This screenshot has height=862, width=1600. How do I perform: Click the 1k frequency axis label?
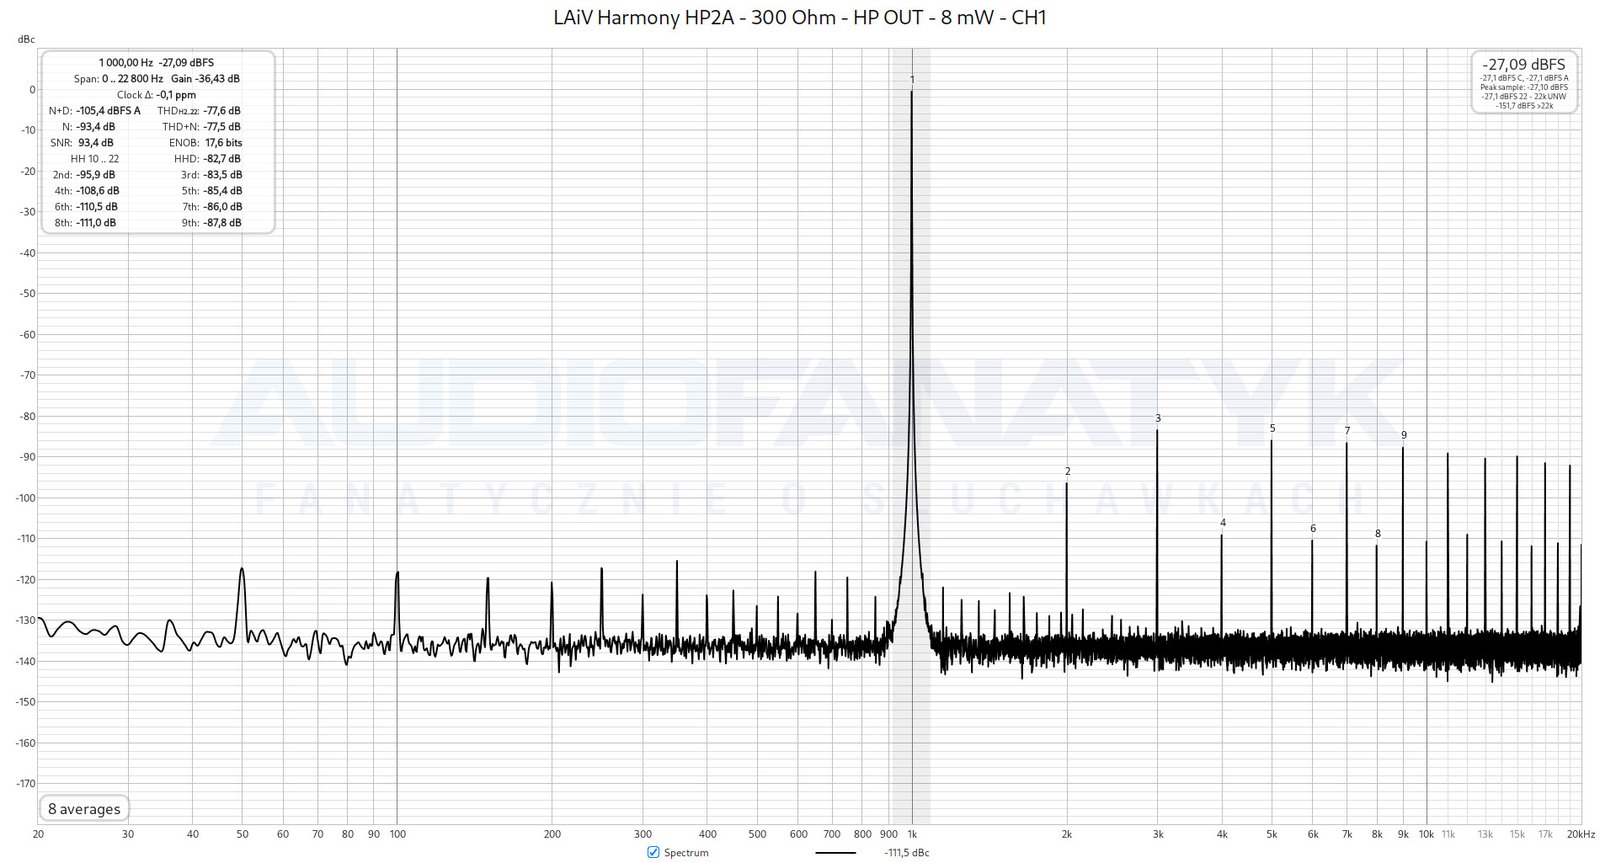pyautogui.click(x=912, y=834)
